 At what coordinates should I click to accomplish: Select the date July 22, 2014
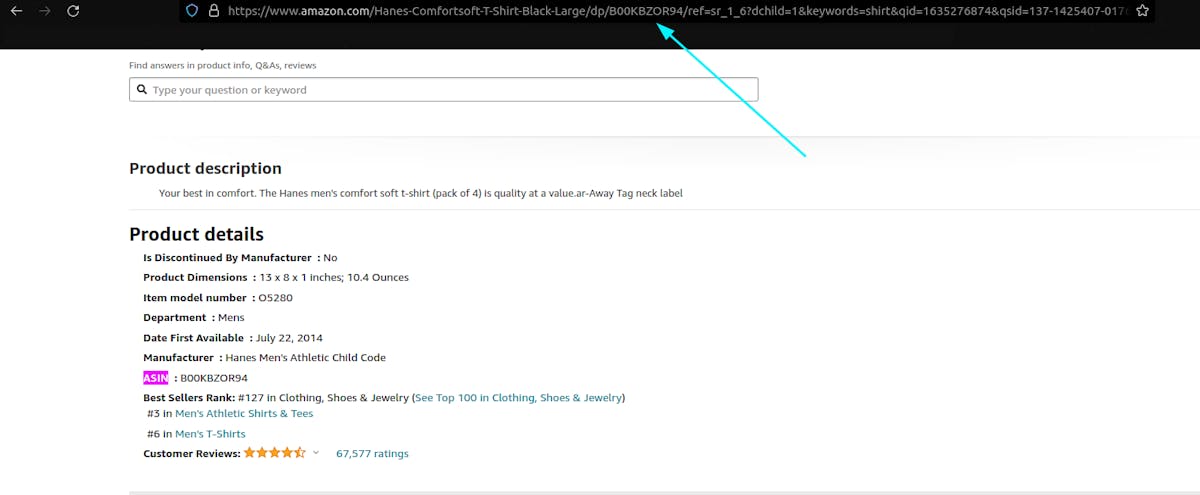pyautogui.click(x=289, y=338)
